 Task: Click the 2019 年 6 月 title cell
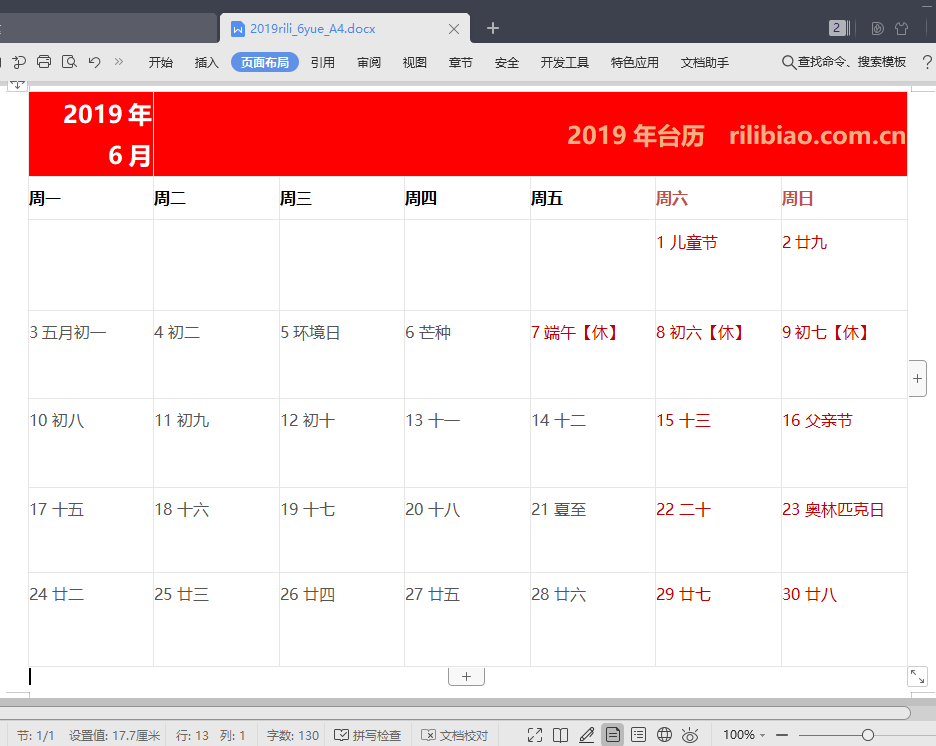[x=91, y=134]
